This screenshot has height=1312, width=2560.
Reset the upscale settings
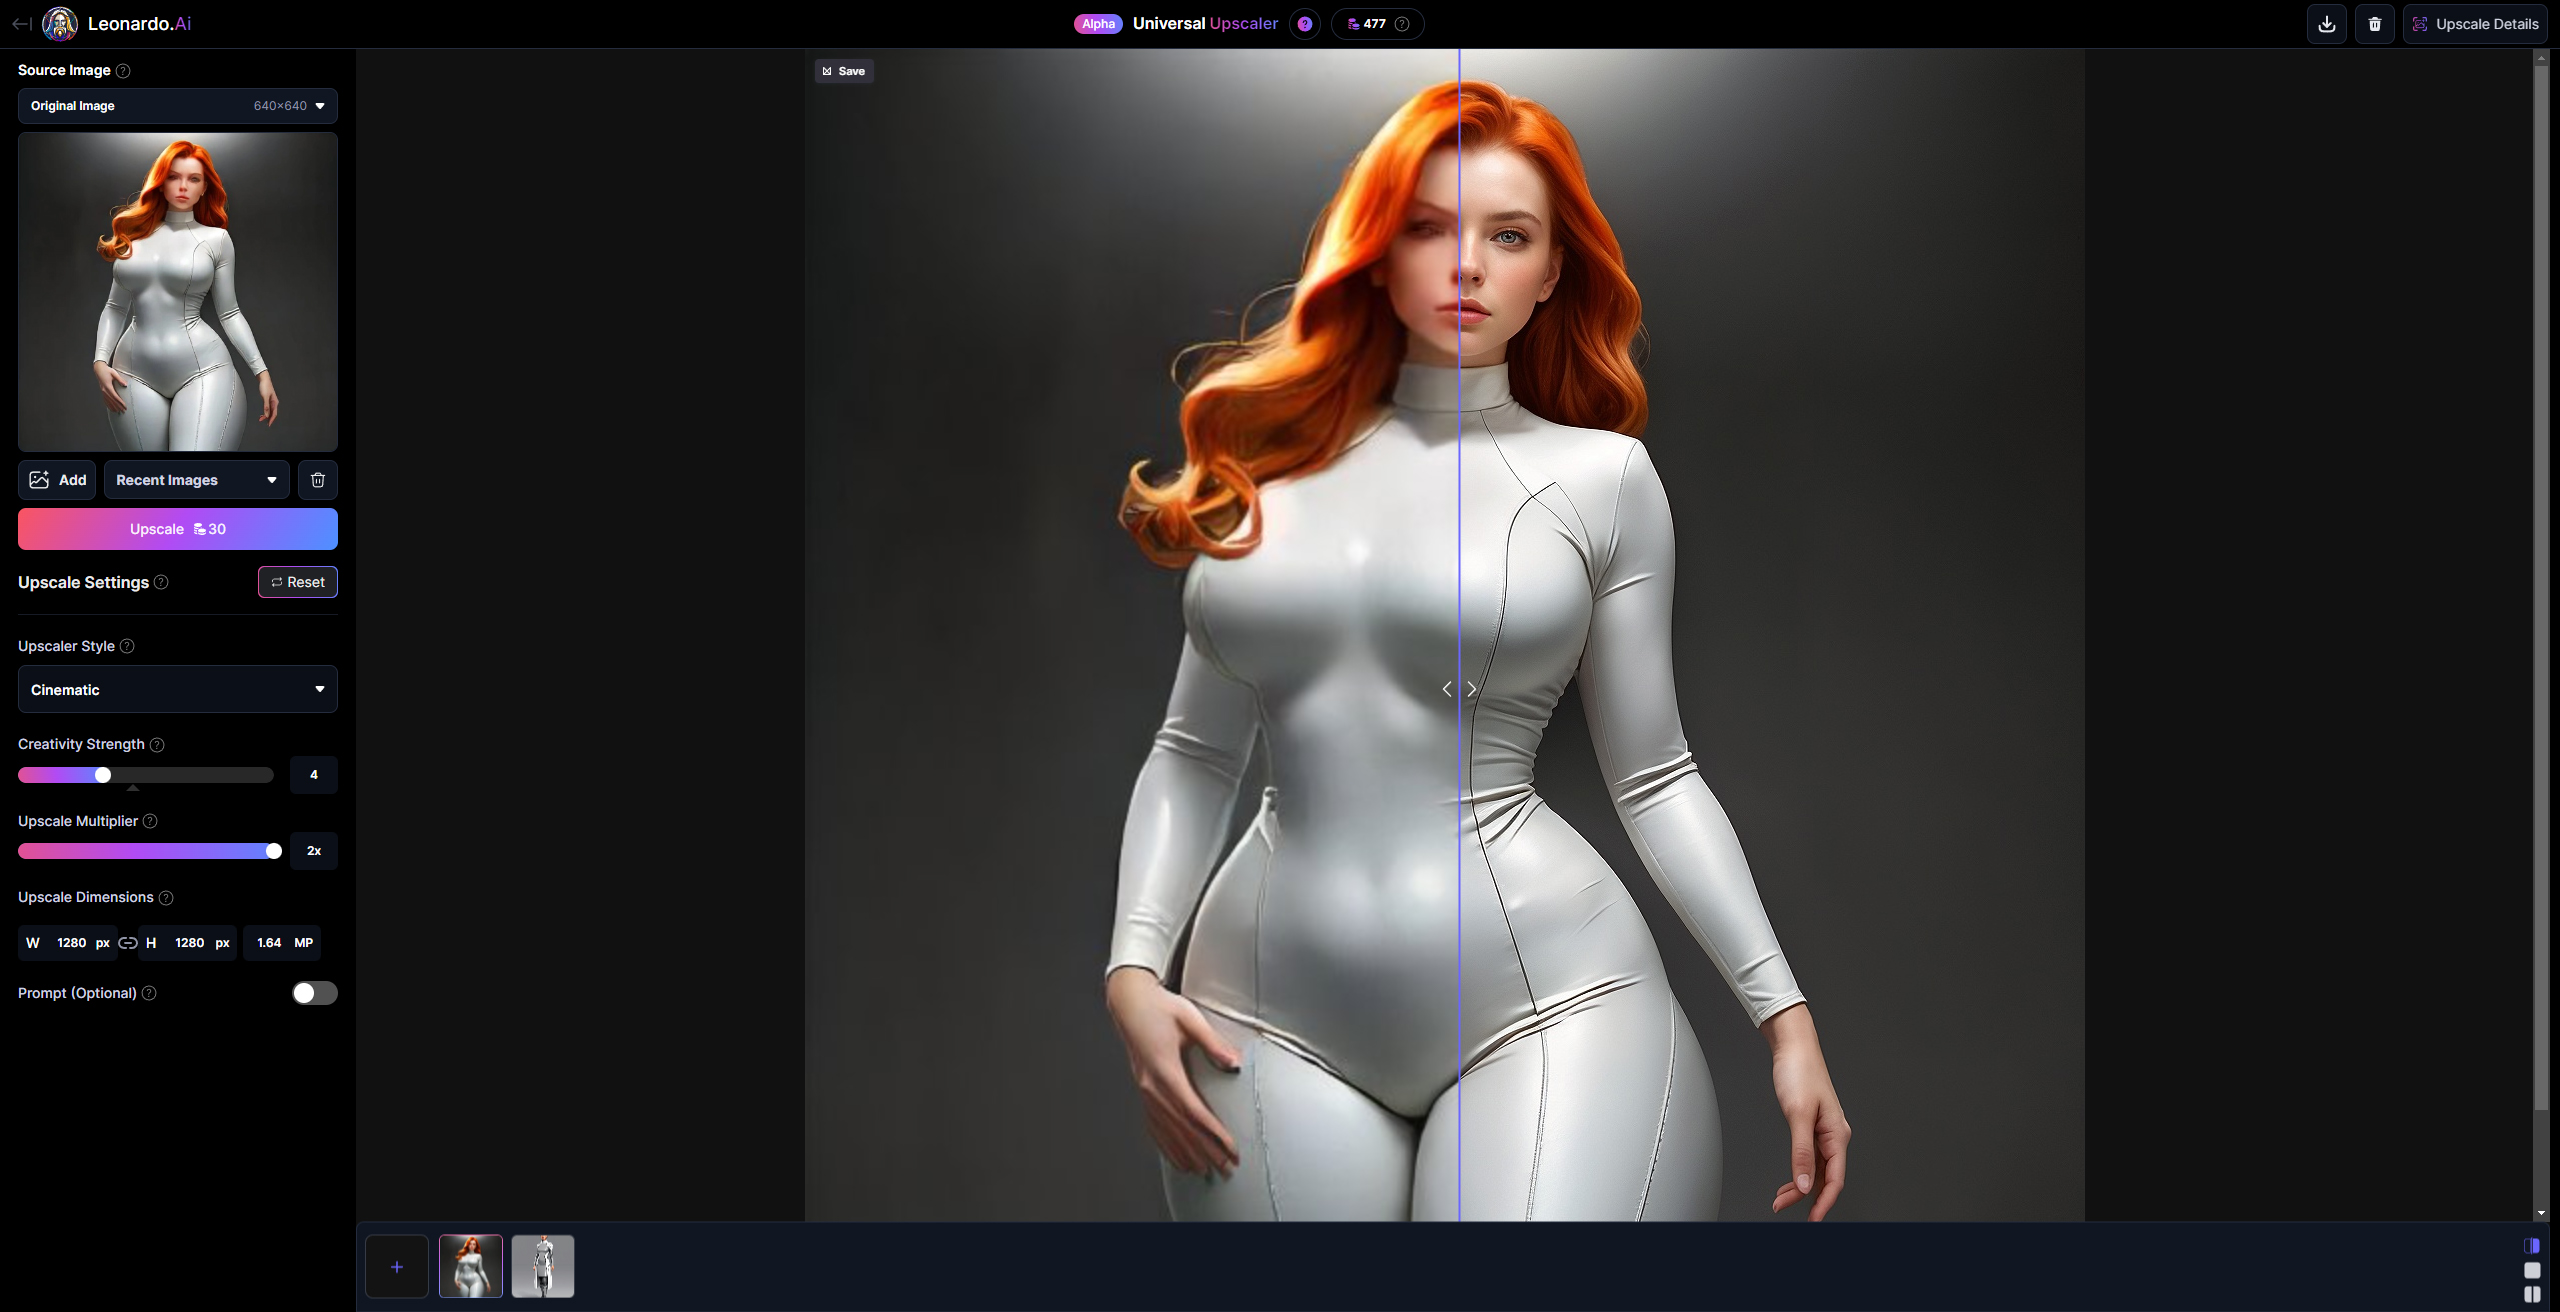297,582
